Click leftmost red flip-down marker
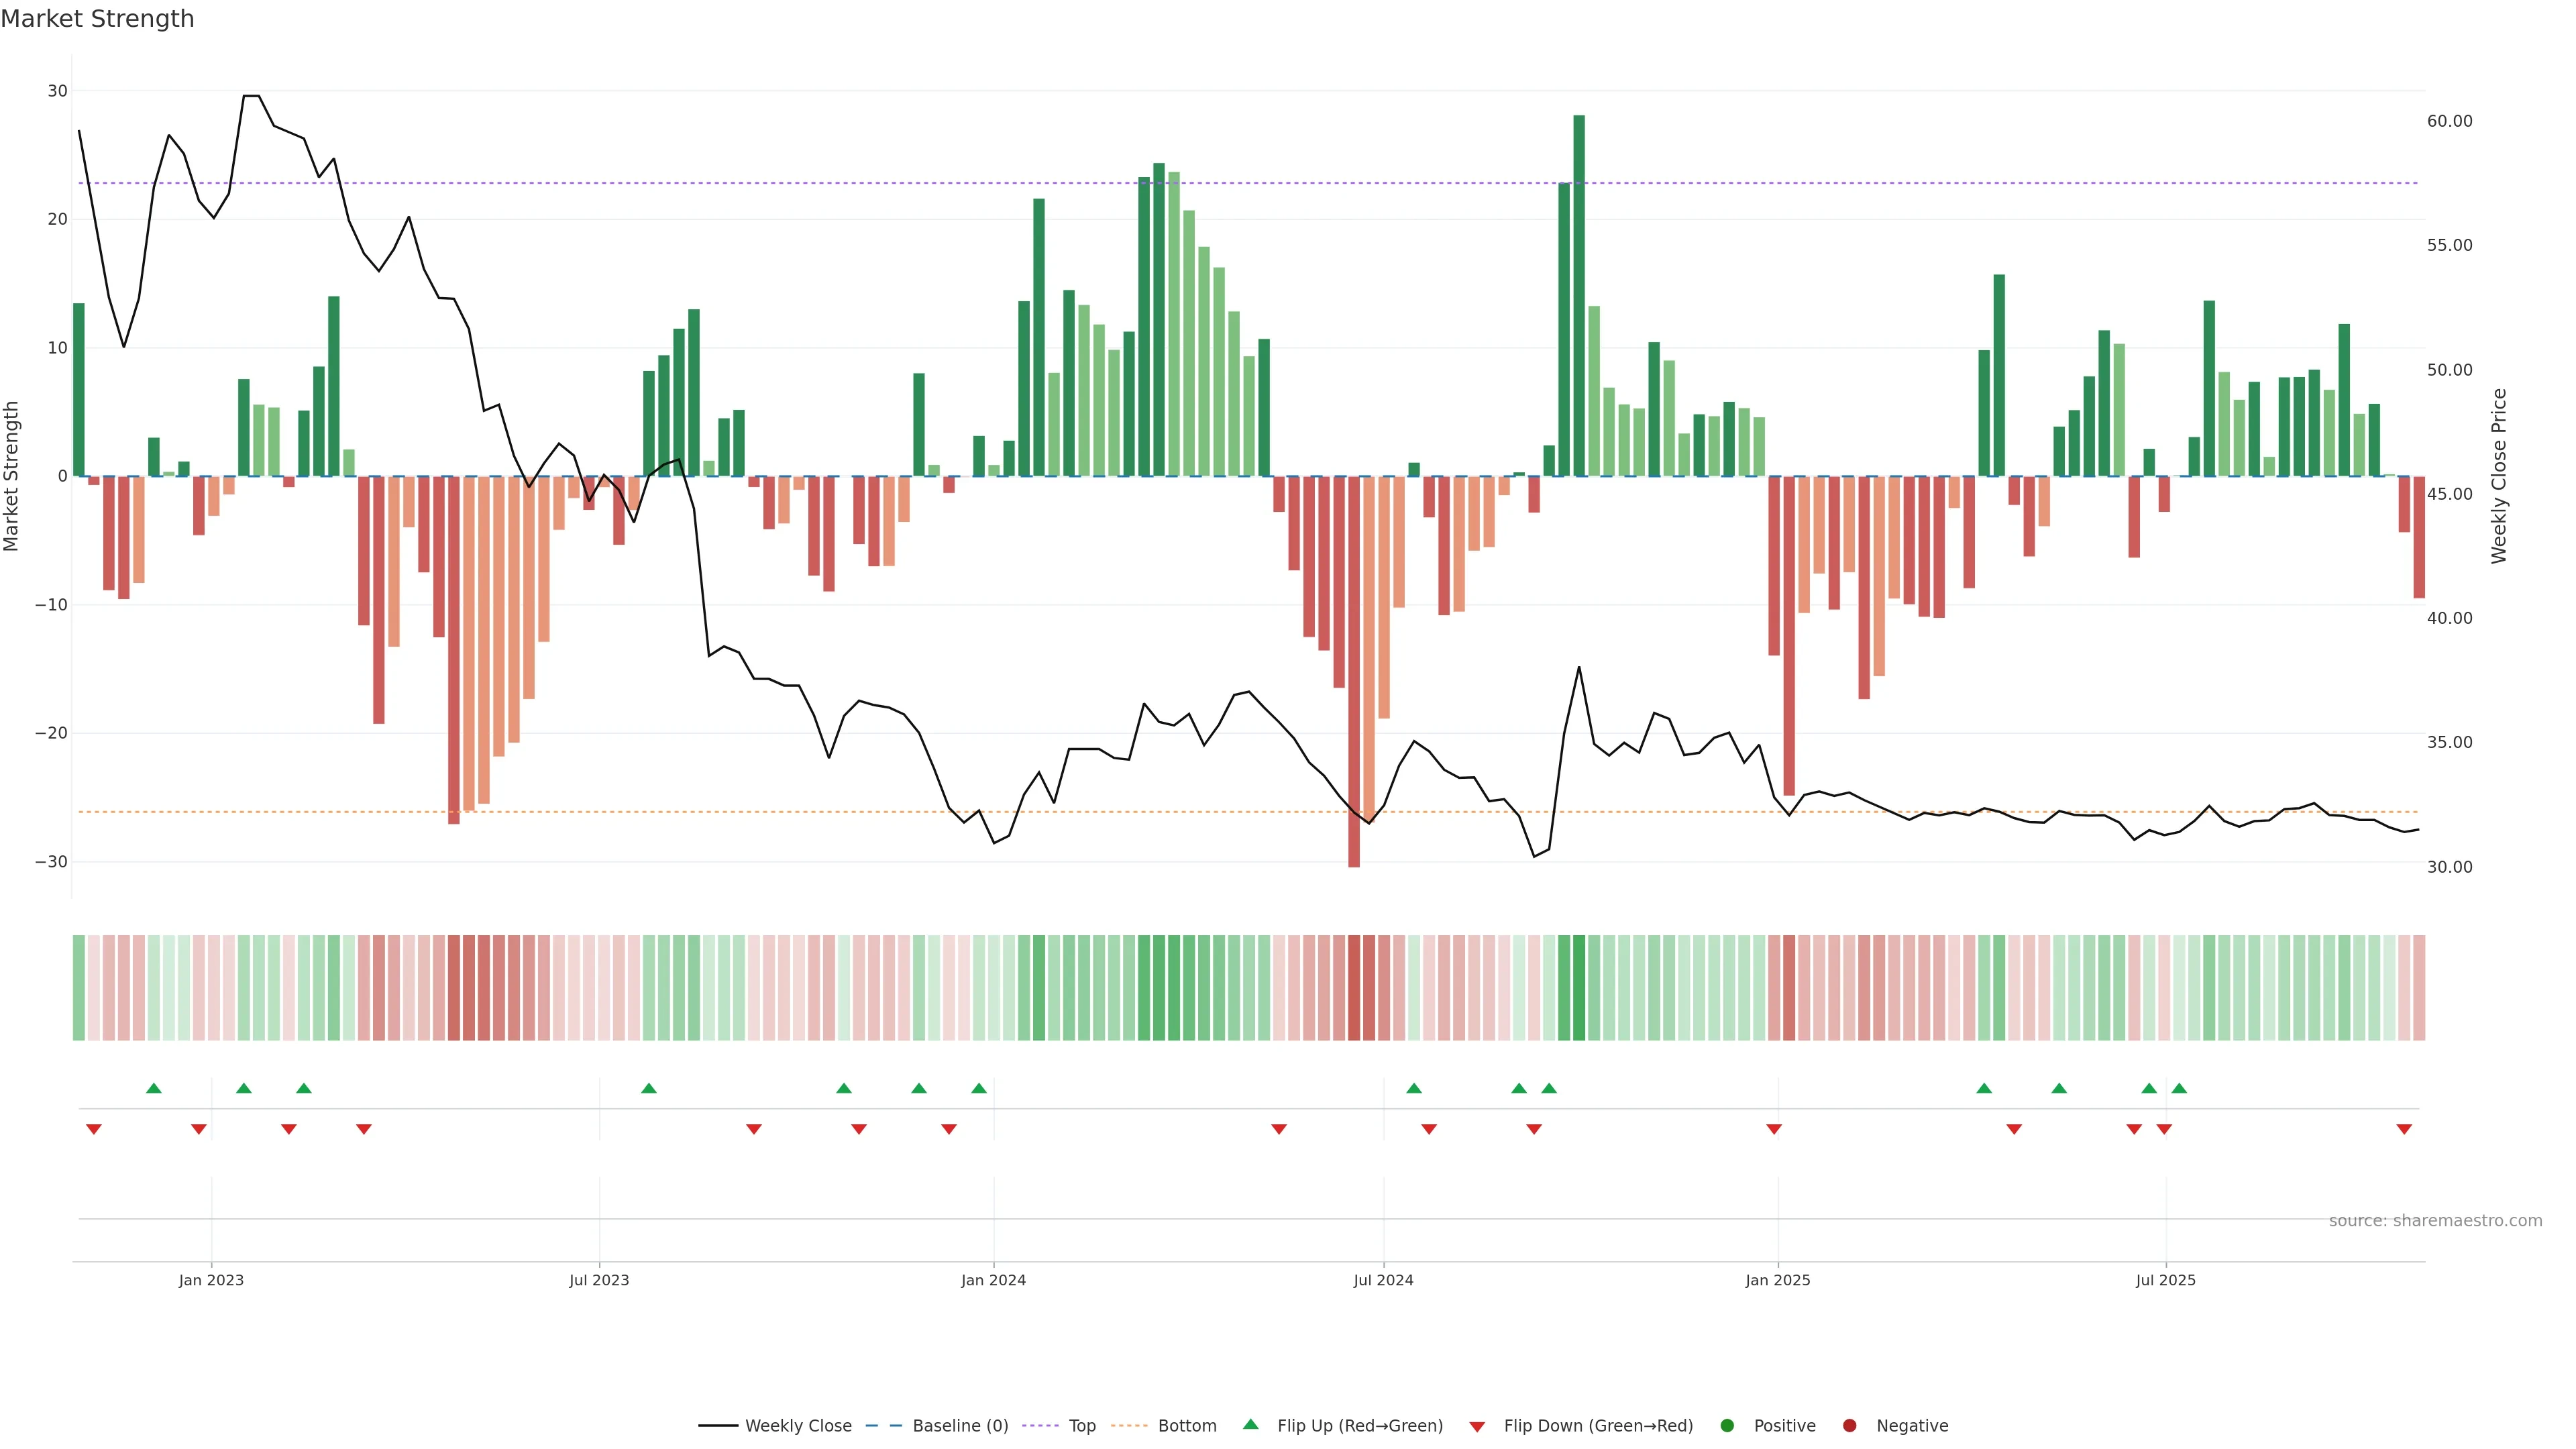The width and height of the screenshot is (2576, 1449). (x=94, y=1129)
